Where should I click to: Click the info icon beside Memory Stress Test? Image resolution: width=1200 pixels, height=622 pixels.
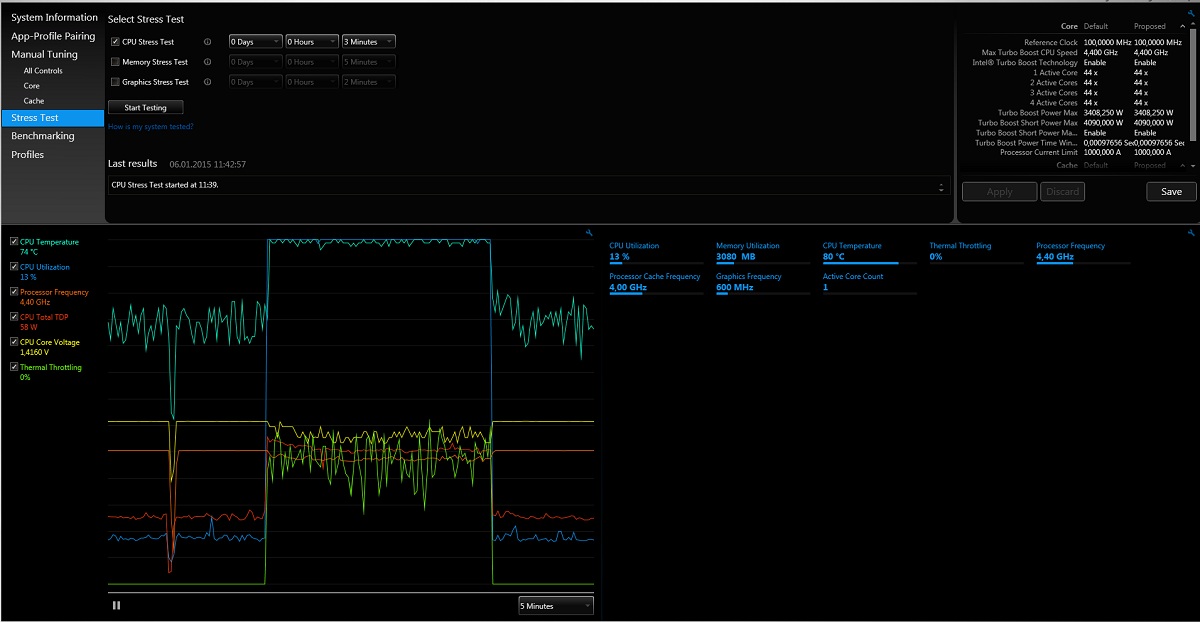[207, 62]
